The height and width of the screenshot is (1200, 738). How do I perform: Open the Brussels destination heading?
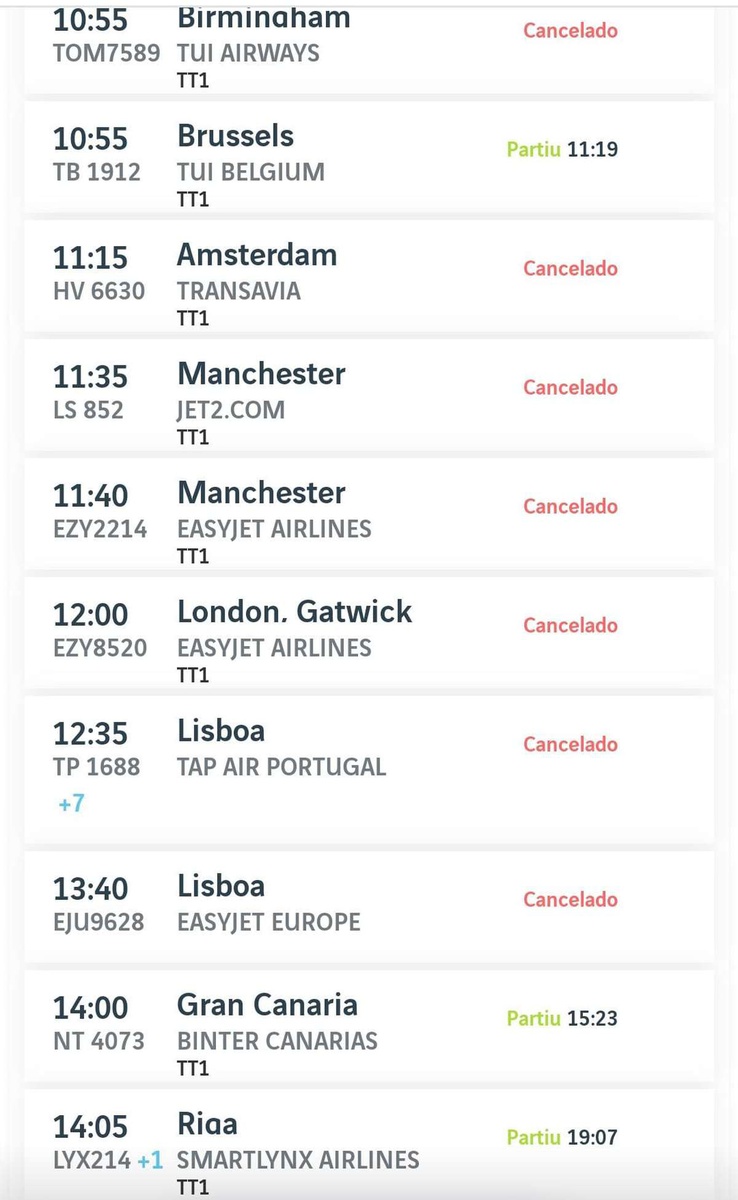click(235, 136)
